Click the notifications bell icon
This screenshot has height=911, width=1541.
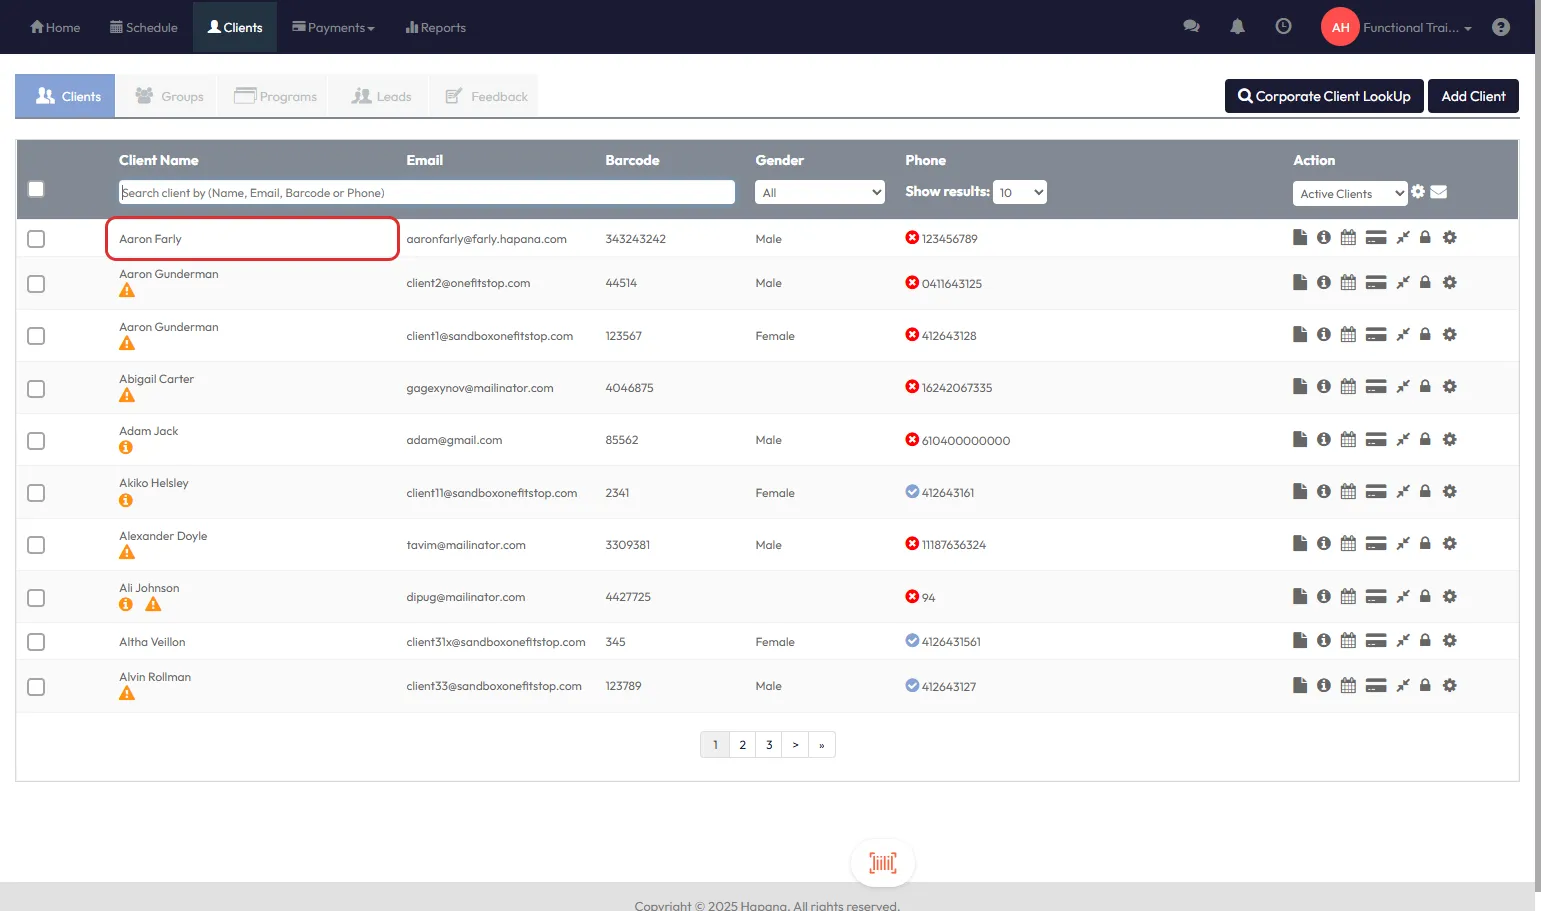pos(1237,27)
